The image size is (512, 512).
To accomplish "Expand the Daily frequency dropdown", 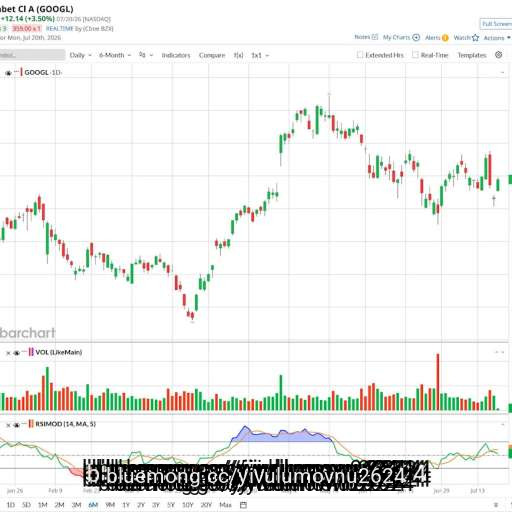I will pos(80,55).
